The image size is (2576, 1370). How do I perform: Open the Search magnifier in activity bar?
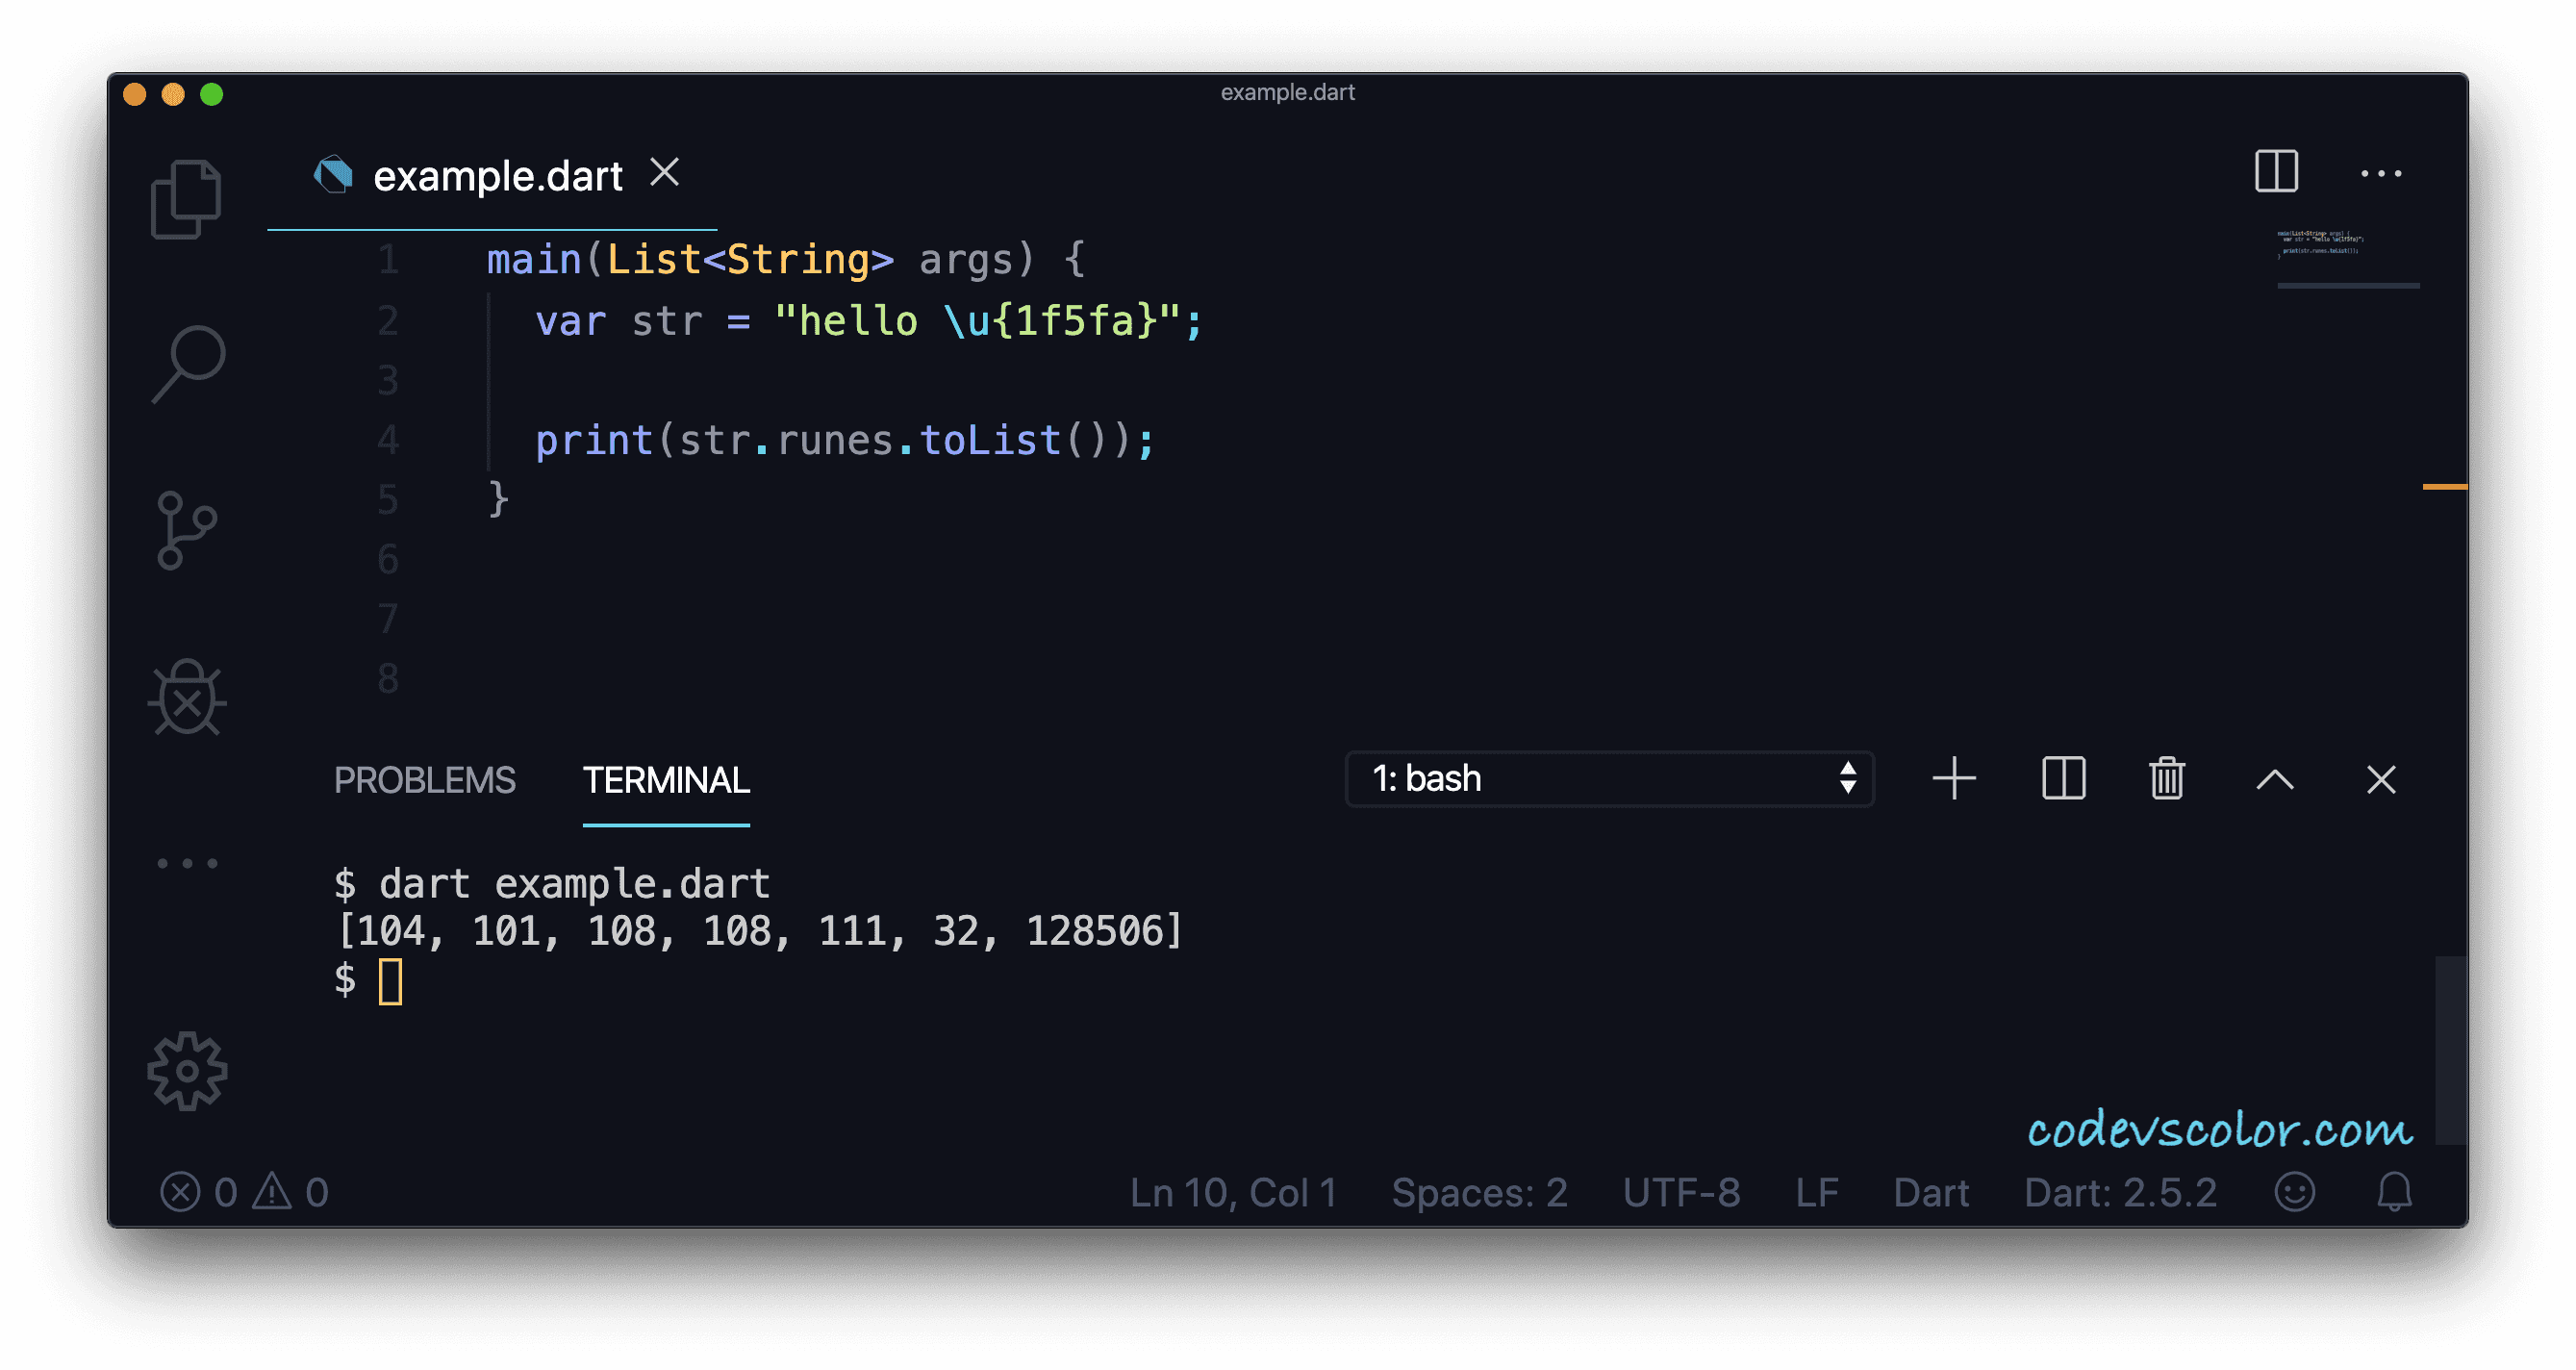coord(189,363)
